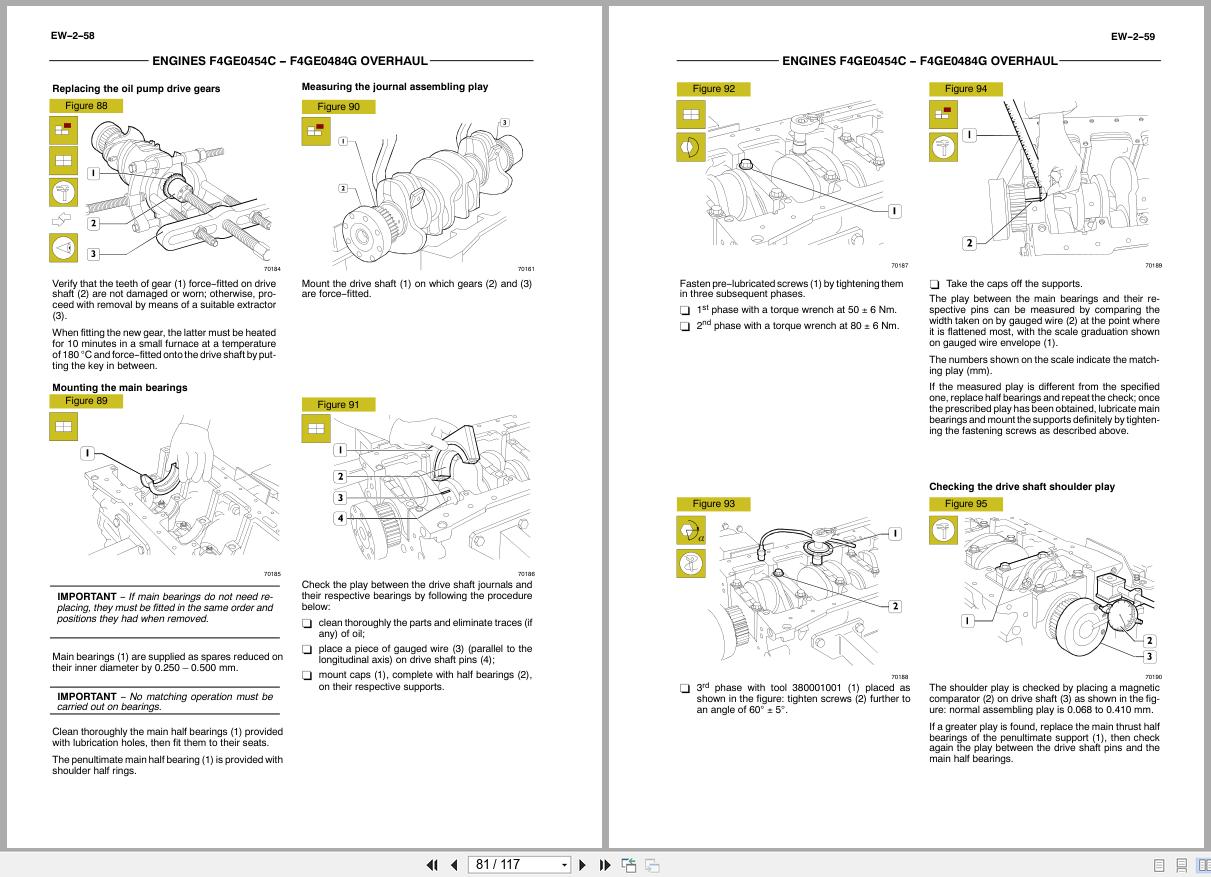
Task: Switch to single page layout view
Action: pyautogui.click(x=1159, y=864)
